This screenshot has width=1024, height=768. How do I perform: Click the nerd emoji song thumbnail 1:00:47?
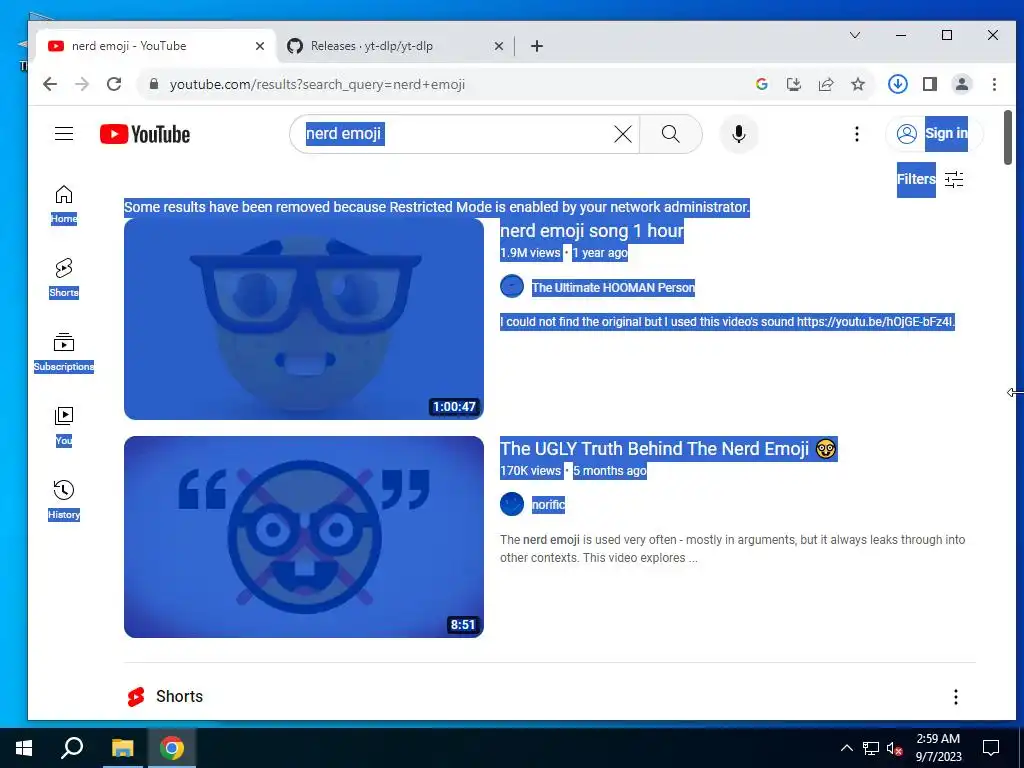pyautogui.click(x=304, y=319)
